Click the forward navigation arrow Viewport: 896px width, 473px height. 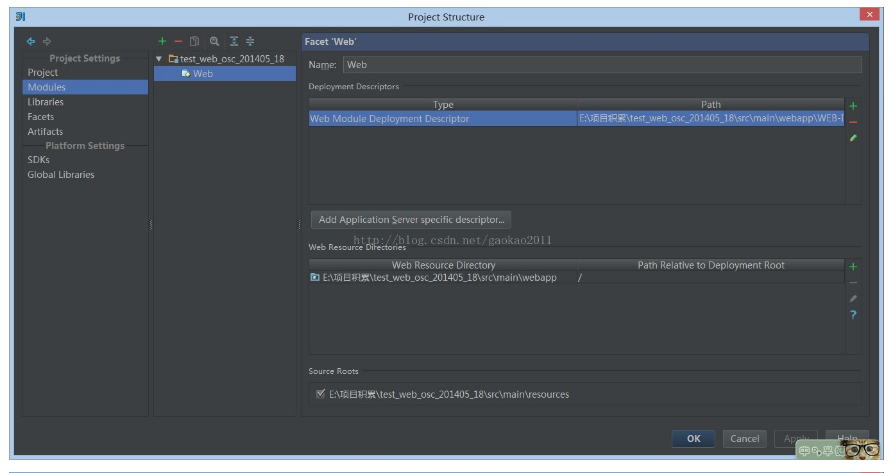[x=47, y=41]
